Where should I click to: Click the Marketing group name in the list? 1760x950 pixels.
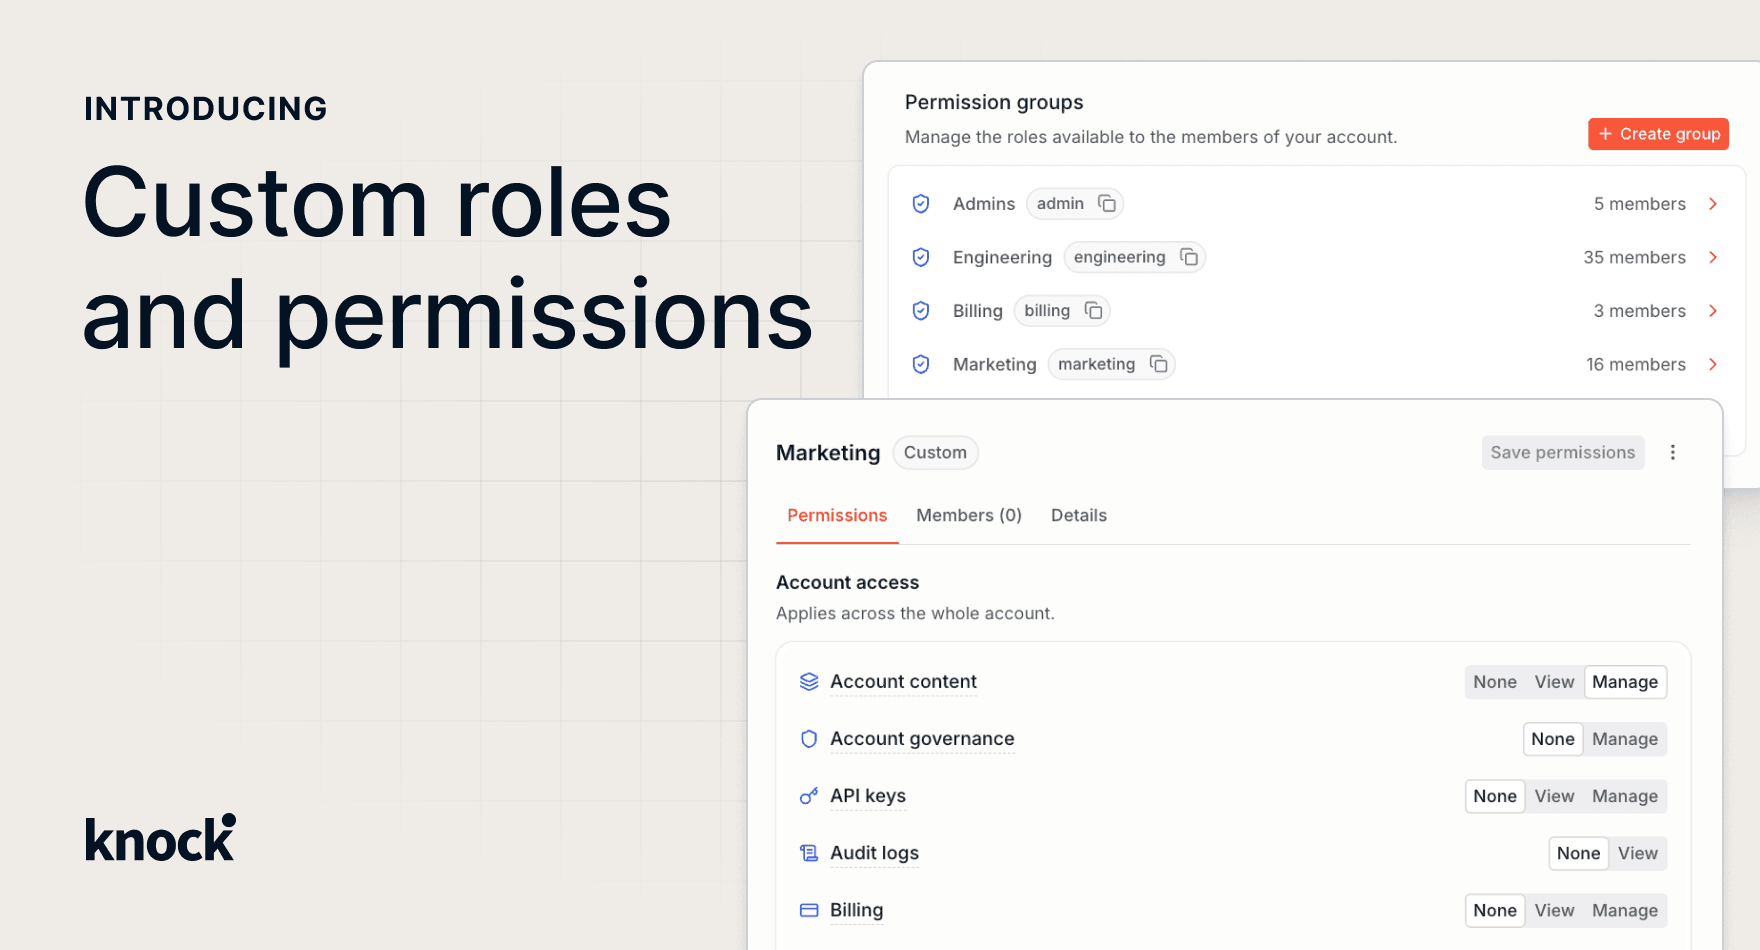[x=995, y=365]
